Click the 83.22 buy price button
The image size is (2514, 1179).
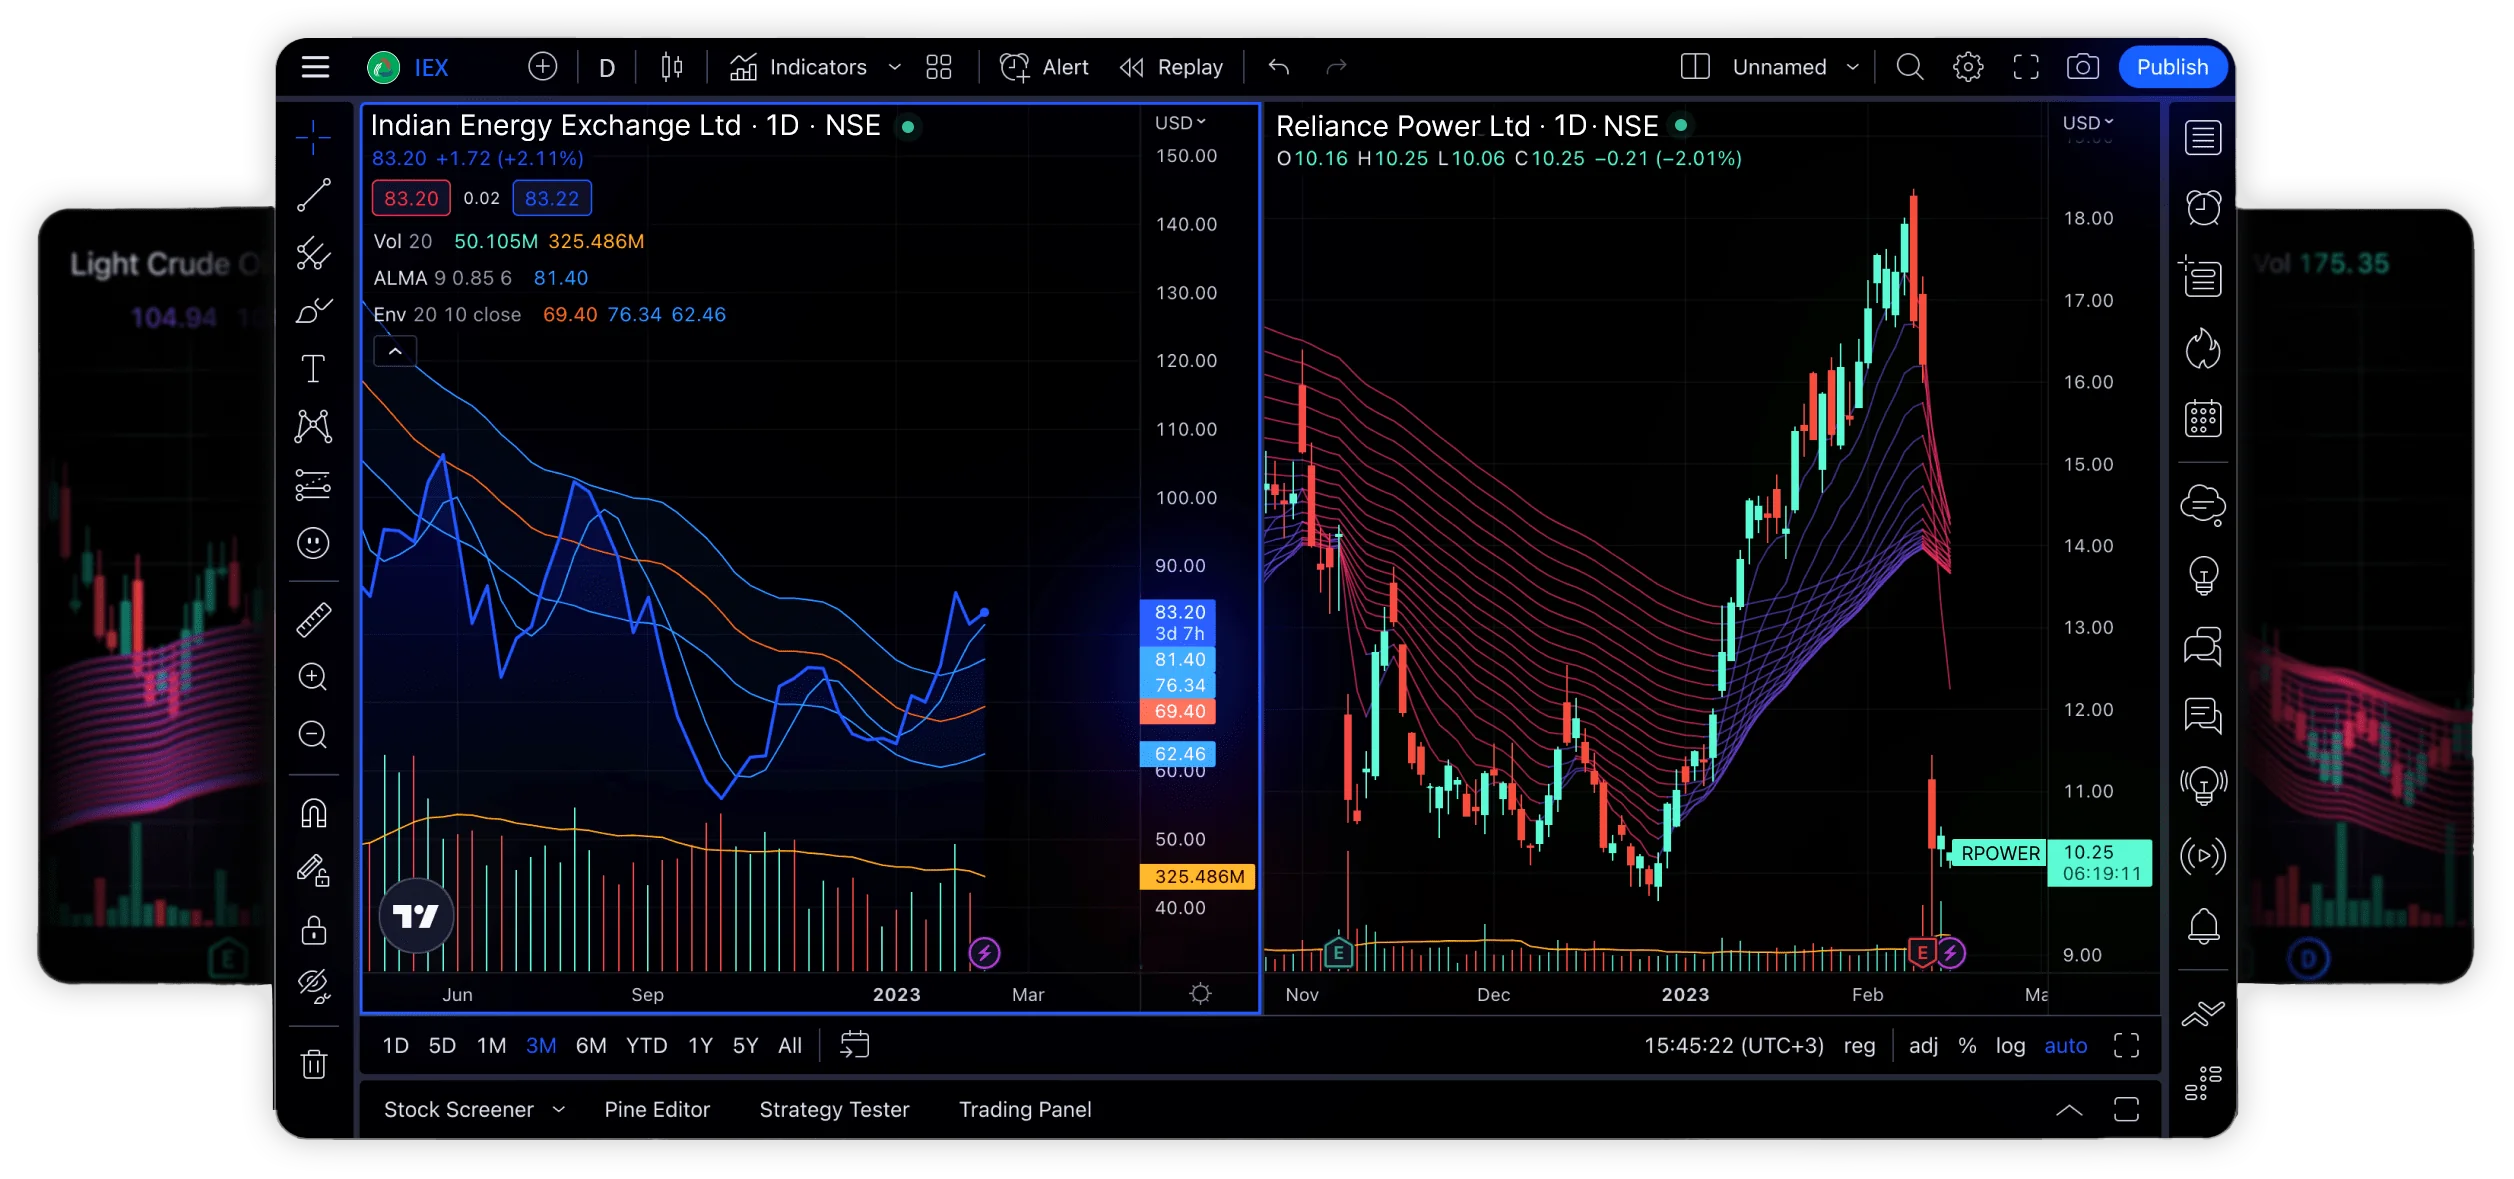[552, 198]
